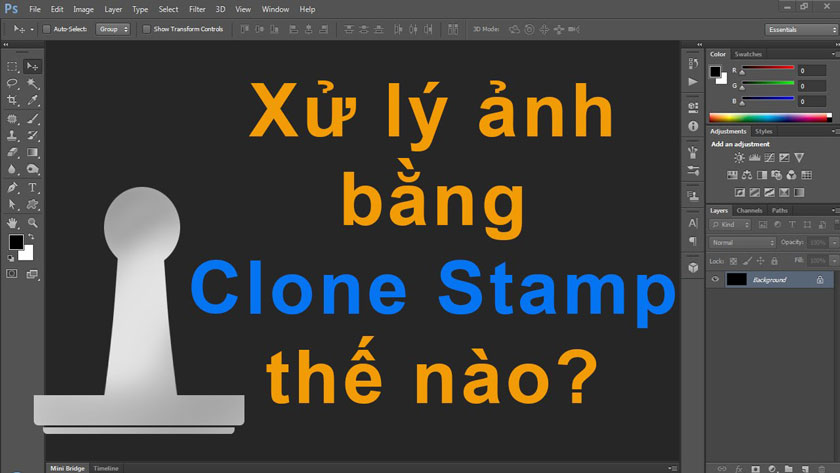The height and width of the screenshot is (473, 840).
Task: Toggle lock all padlock icon in Lock row
Action: click(x=774, y=261)
